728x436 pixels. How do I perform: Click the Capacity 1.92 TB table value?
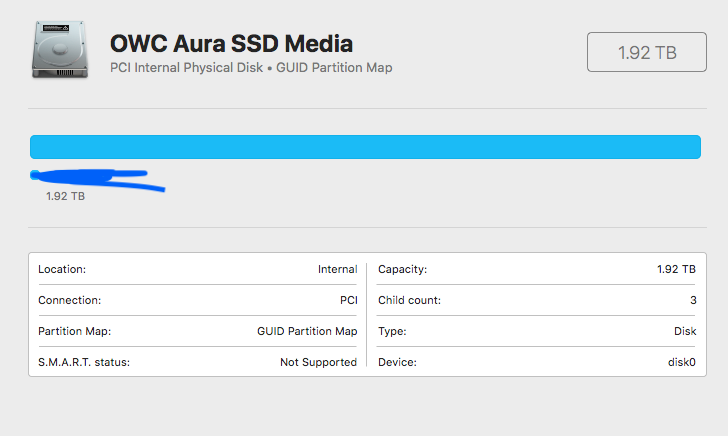676,269
